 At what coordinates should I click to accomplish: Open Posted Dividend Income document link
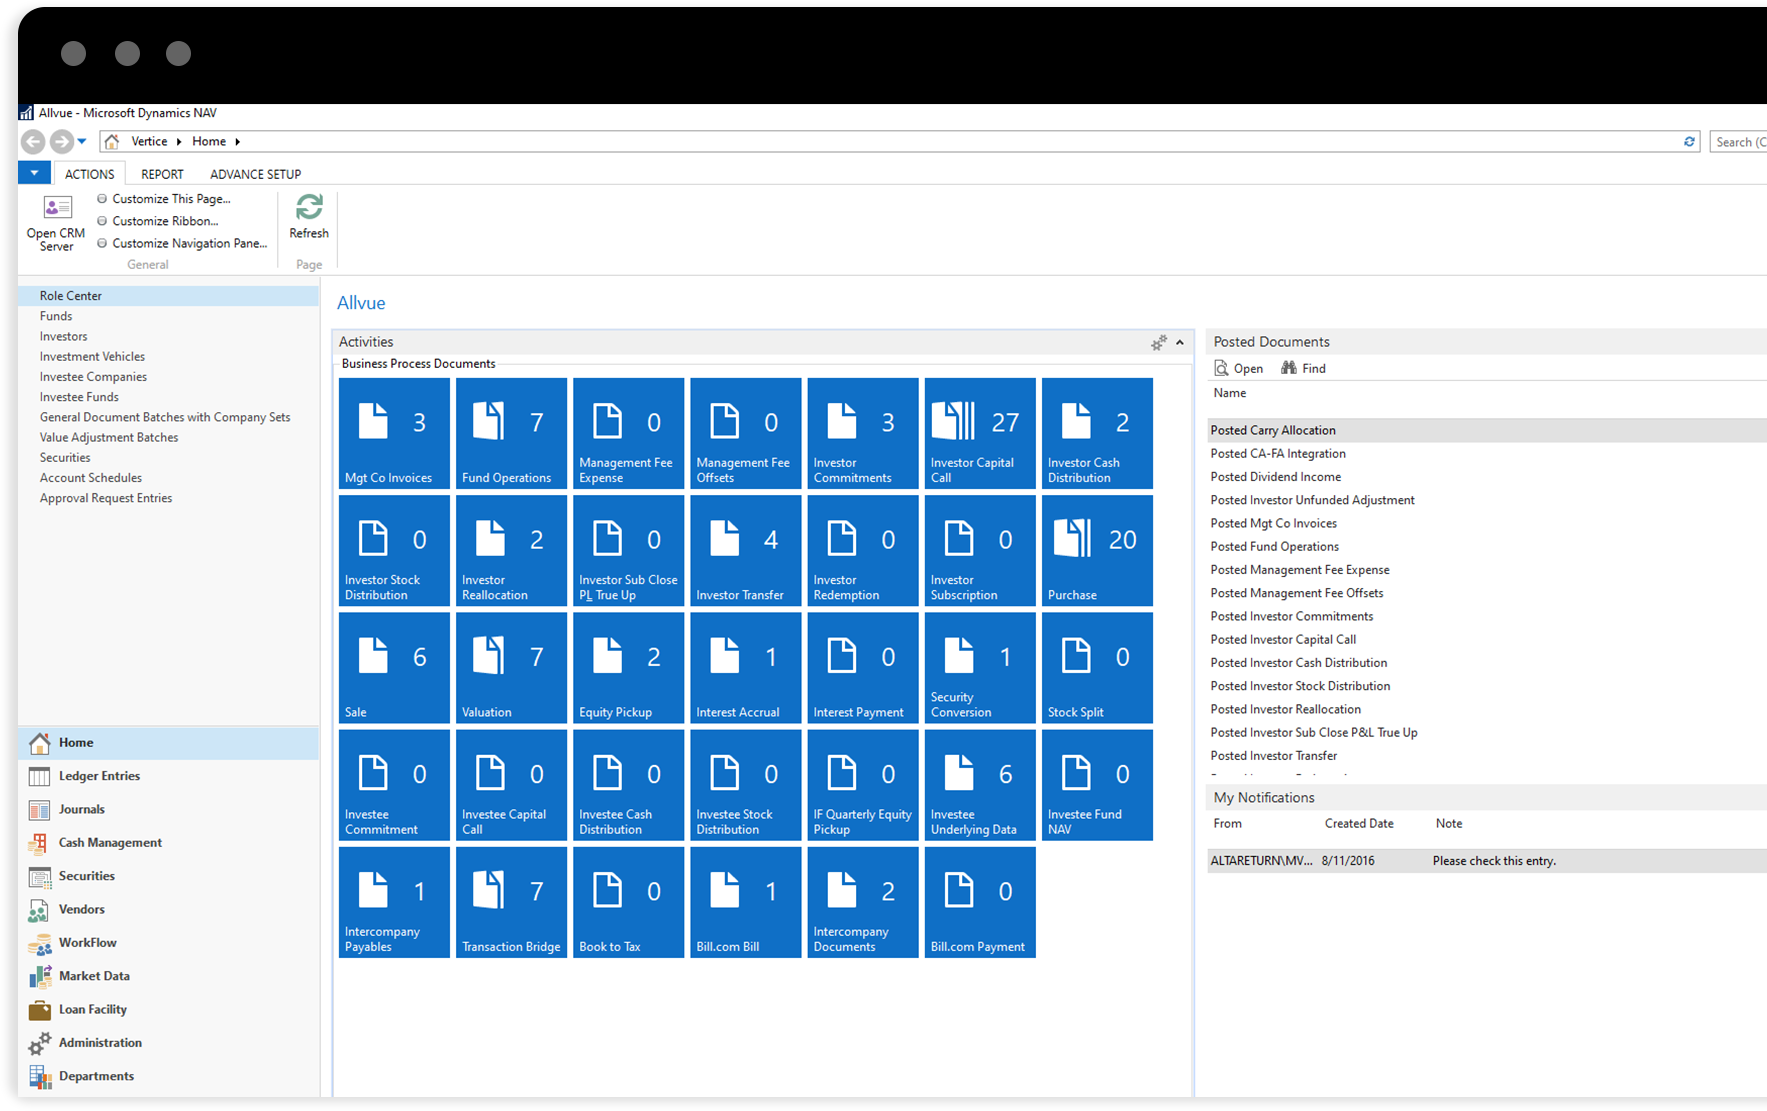point(1275,477)
